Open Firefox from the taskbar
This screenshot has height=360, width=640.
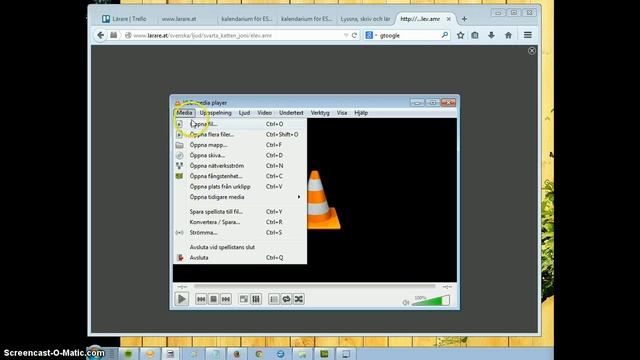237,354
